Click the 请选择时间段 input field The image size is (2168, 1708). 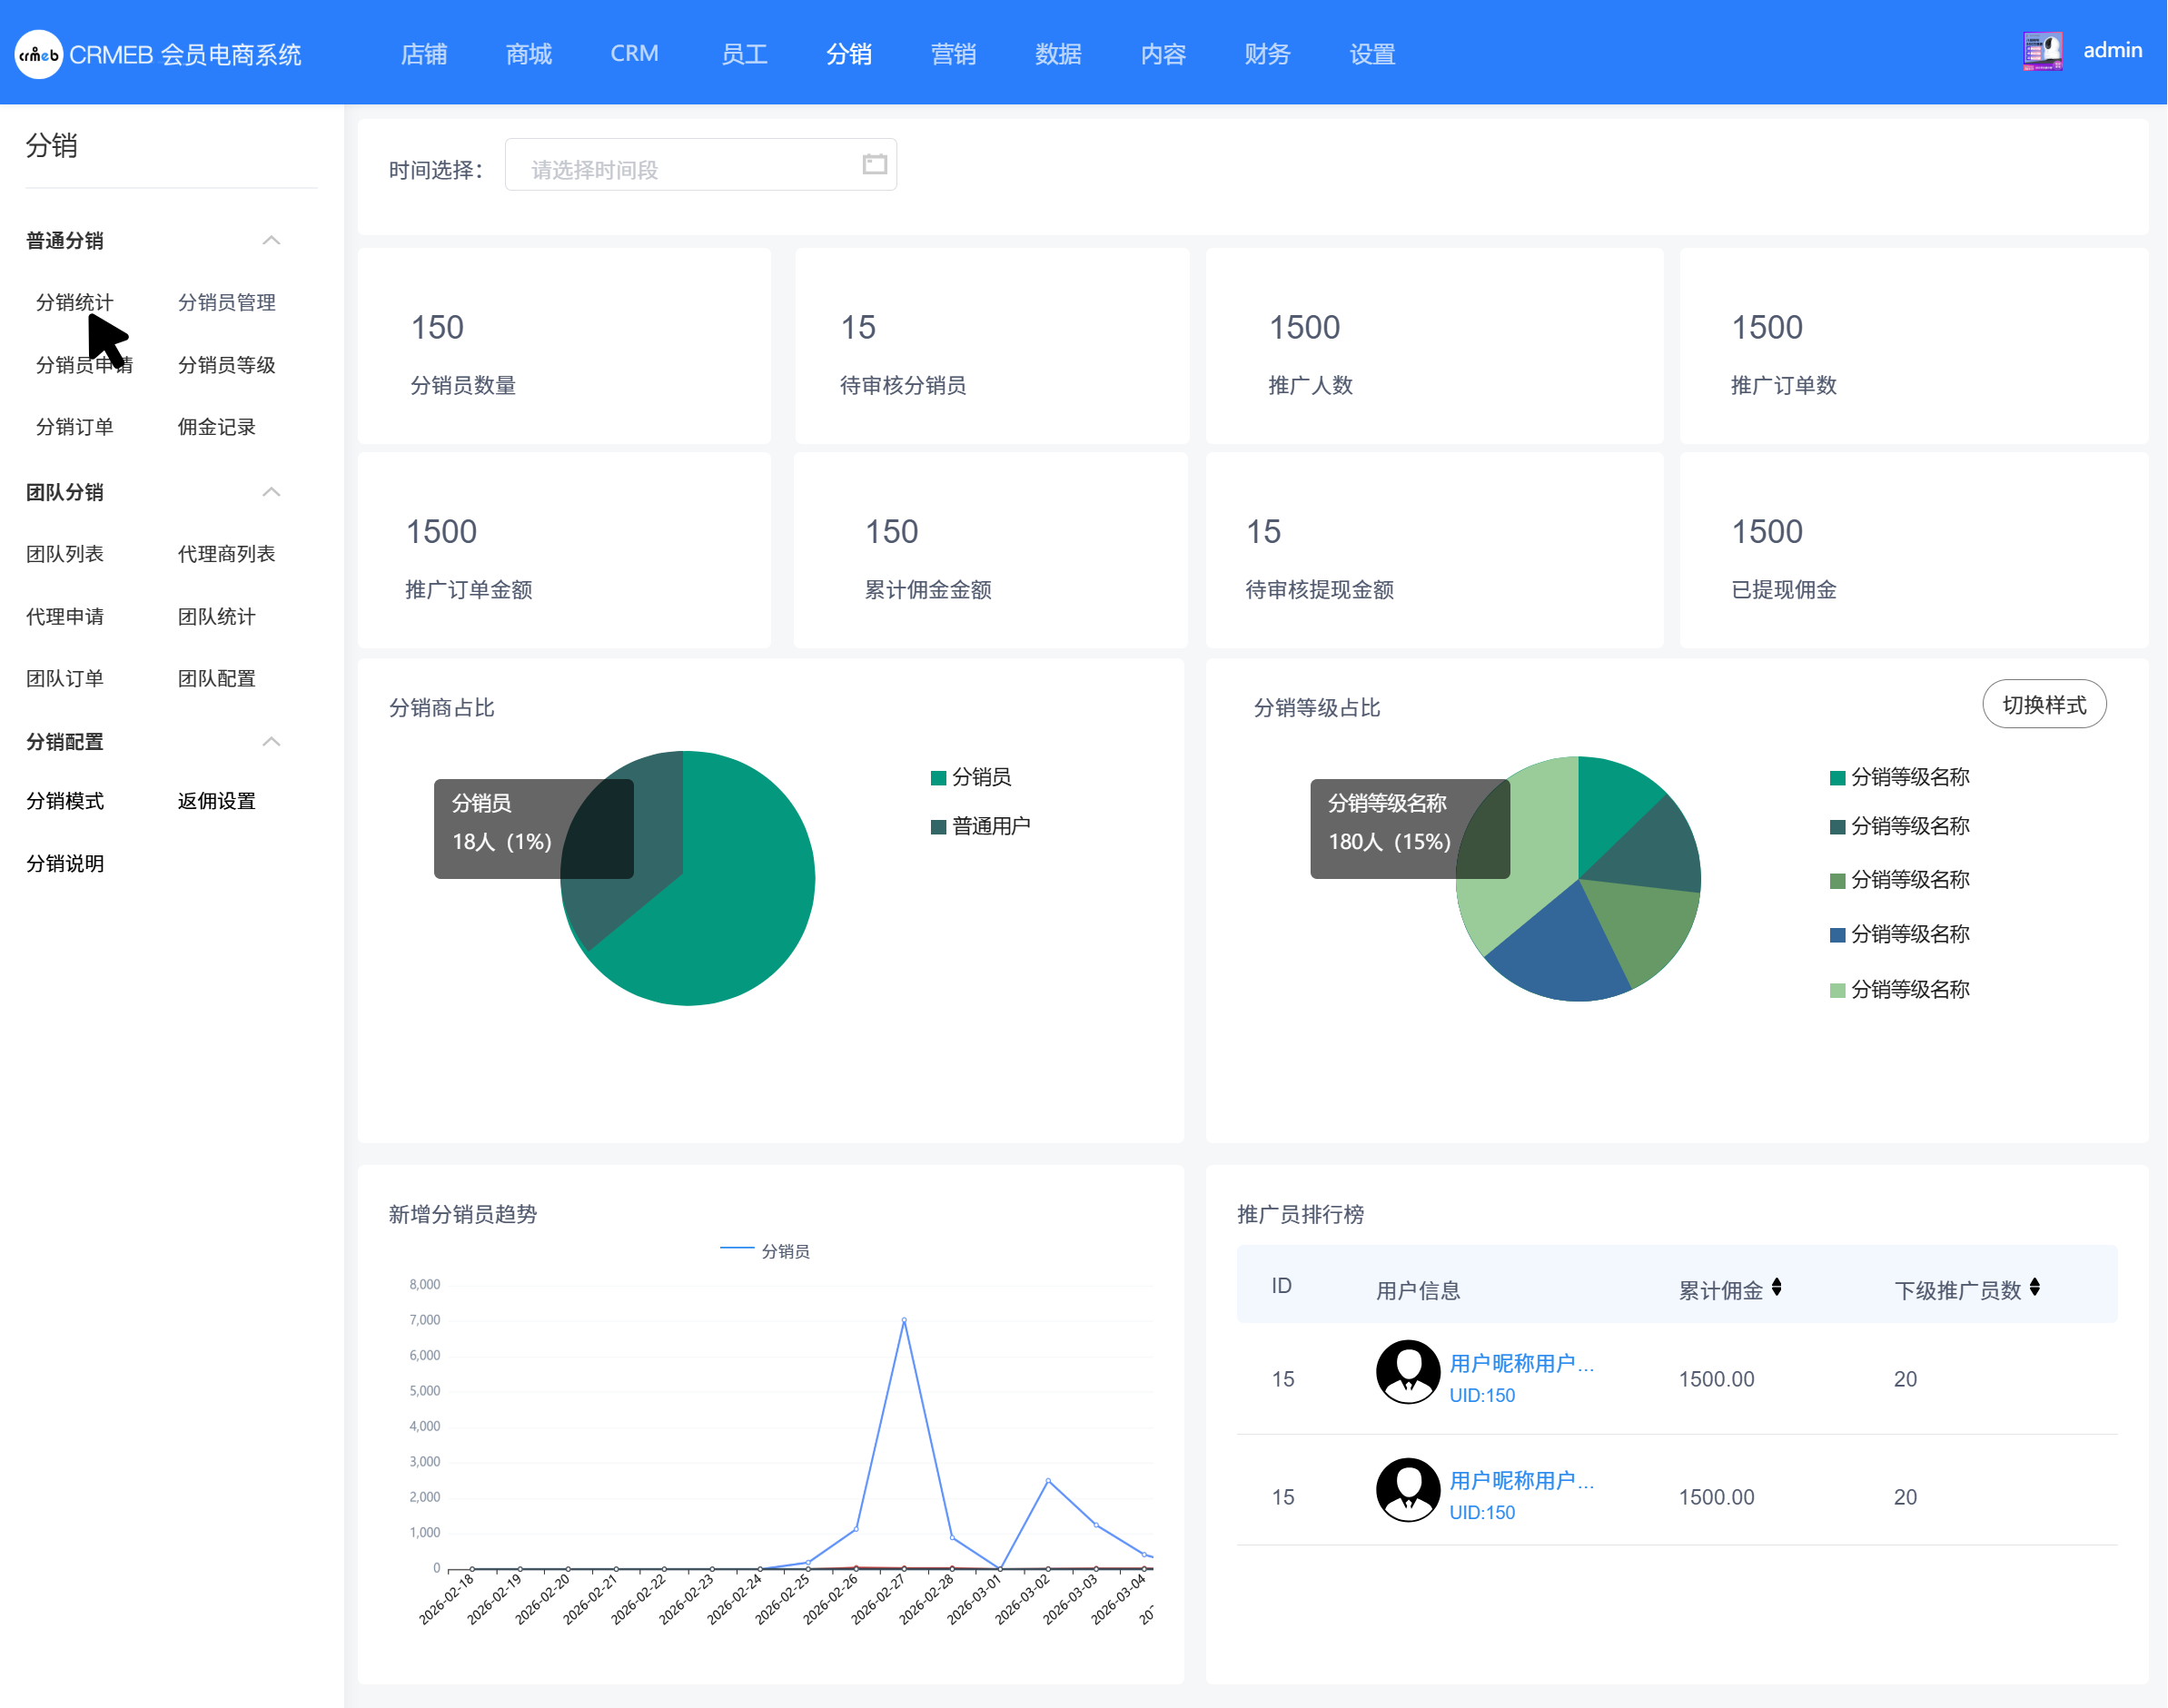(x=680, y=169)
